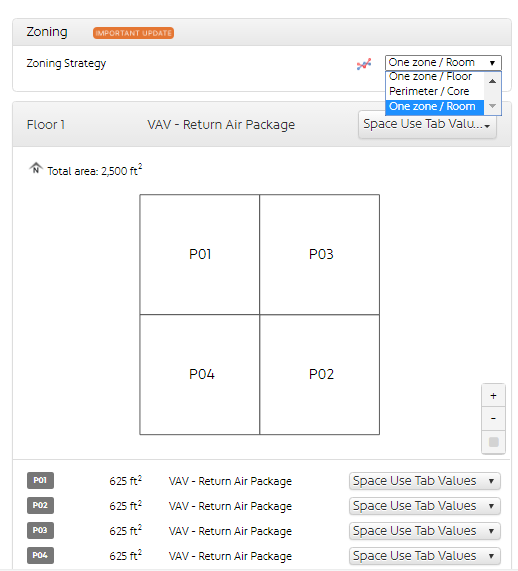Open P03 row Space Use Tab Values dropdown

point(424,531)
